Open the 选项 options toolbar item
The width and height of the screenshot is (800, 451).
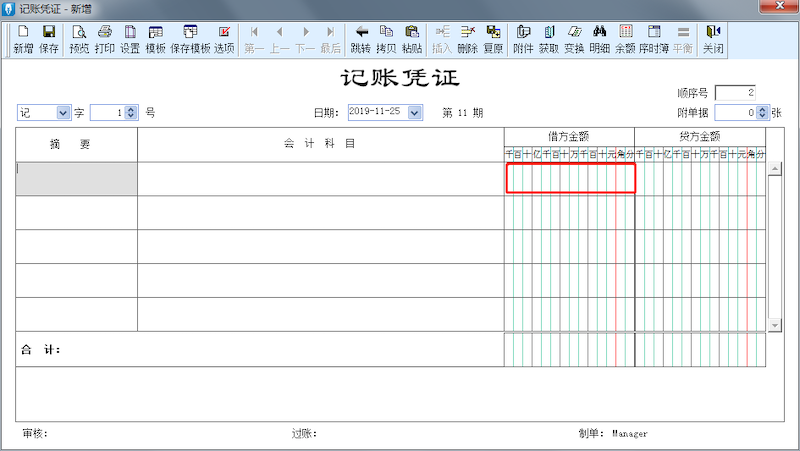point(224,39)
